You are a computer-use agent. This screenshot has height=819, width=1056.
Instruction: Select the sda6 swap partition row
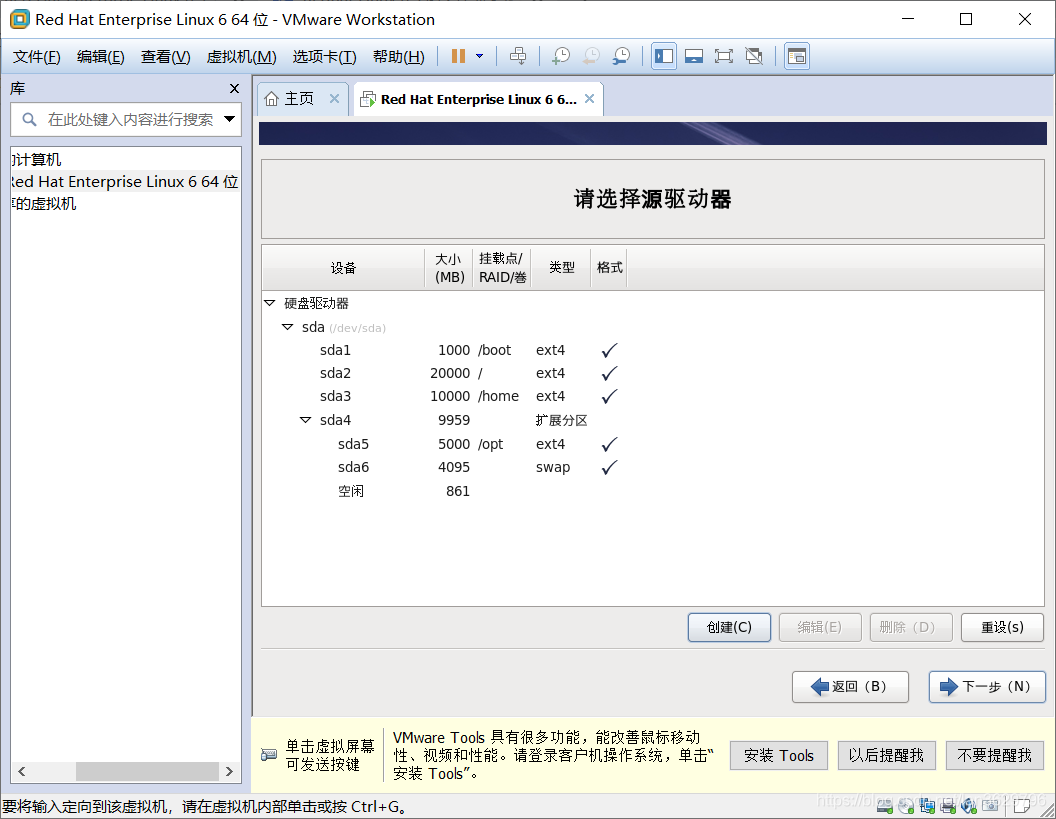652,467
